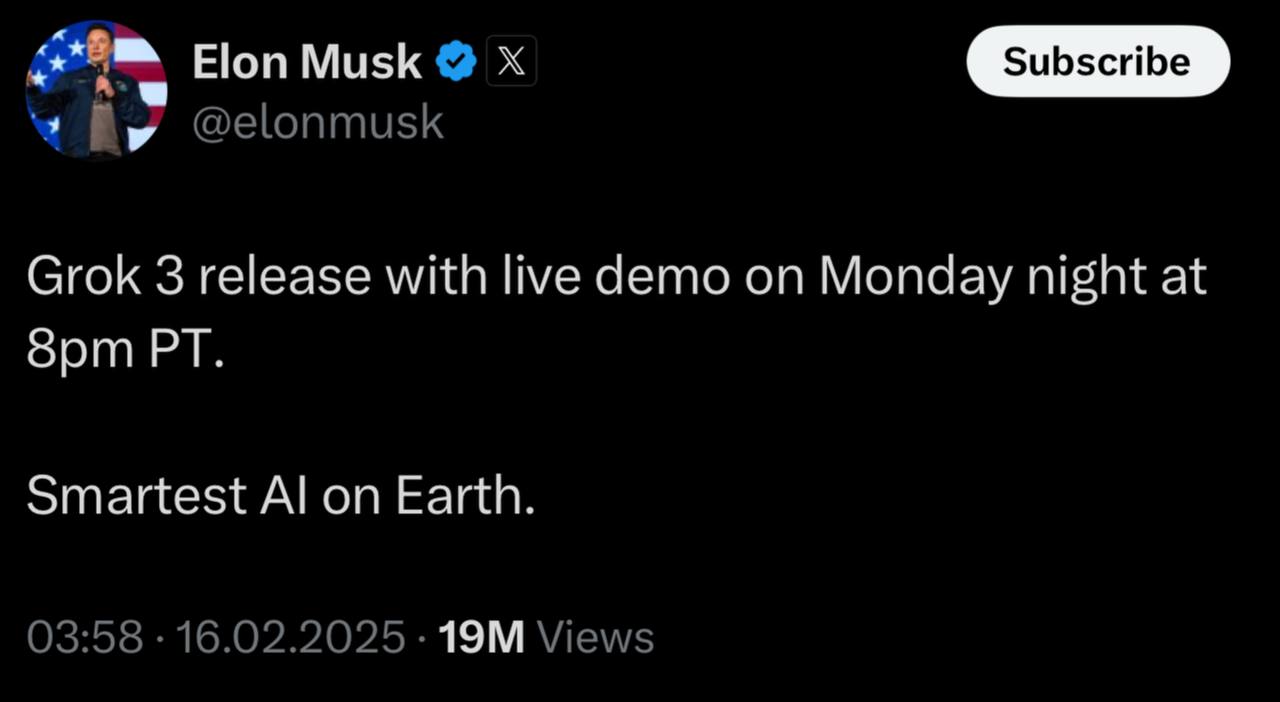Click the words 'Grok 3' in the tweet
The image size is (1280, 702).
[x=103, y=277]
